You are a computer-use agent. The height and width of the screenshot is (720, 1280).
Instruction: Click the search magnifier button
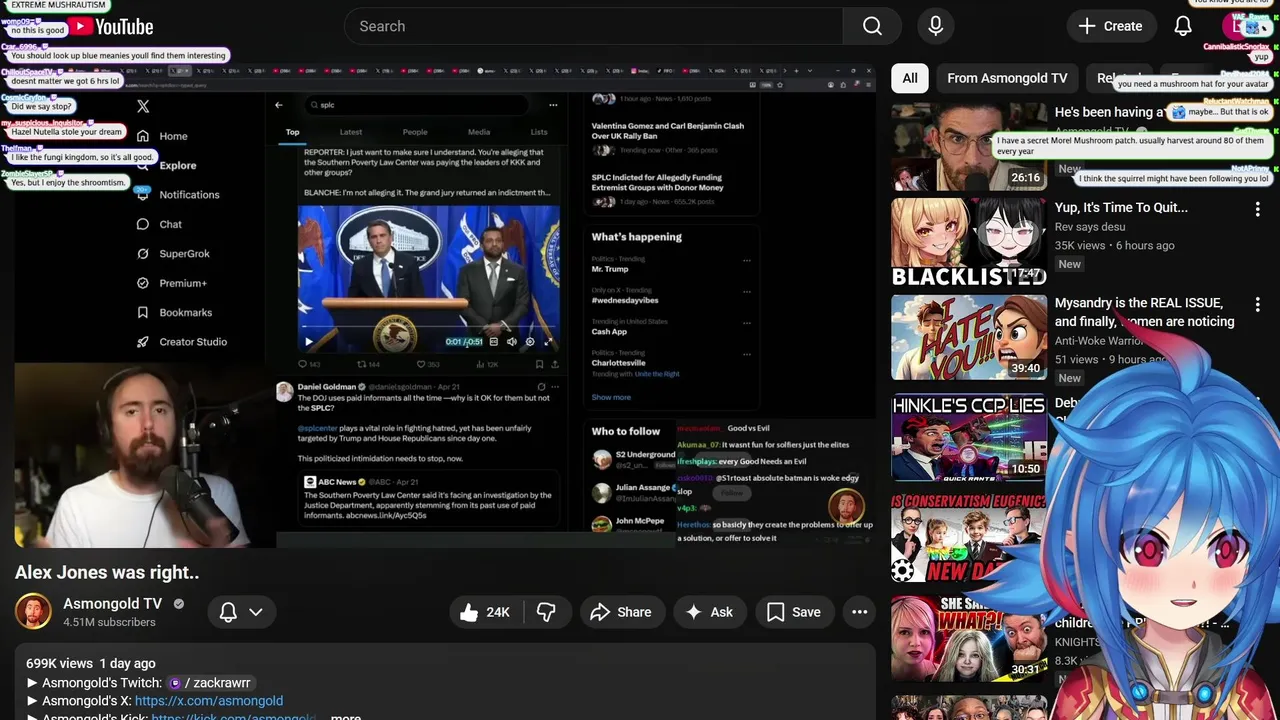pos(872,26)
